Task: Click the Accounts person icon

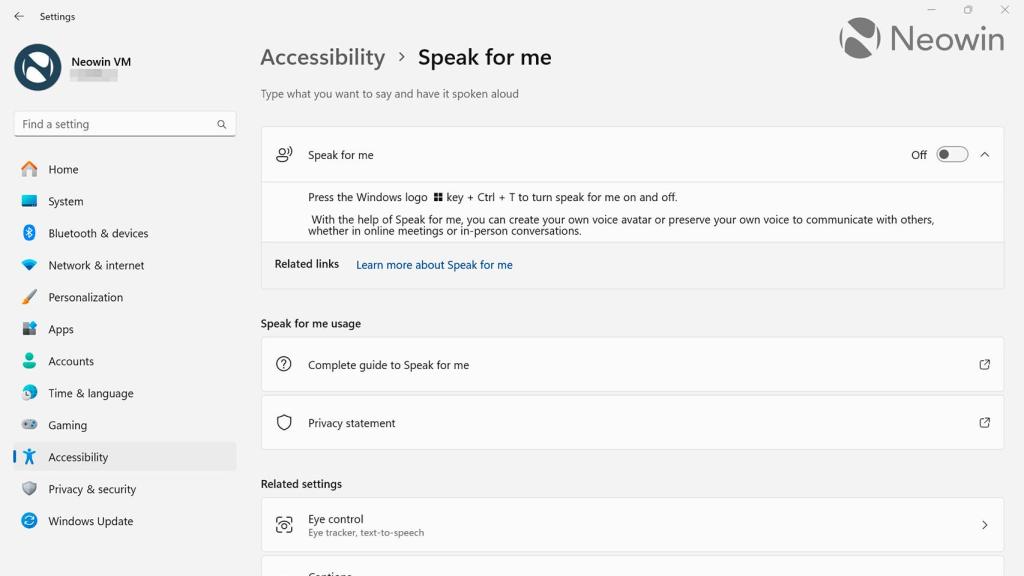Action: 29,361
